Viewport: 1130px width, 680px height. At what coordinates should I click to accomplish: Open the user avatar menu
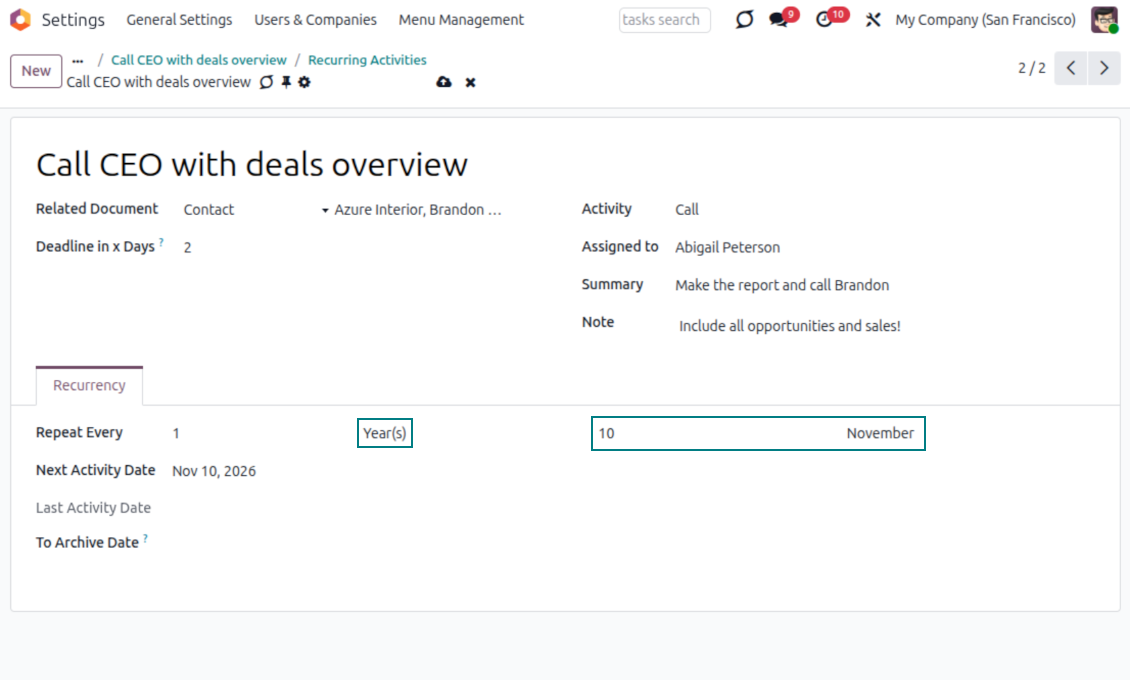tap(1104, 20)
